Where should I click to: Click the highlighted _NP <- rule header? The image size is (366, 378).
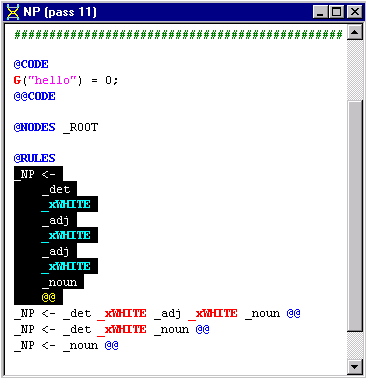point(38,174)
